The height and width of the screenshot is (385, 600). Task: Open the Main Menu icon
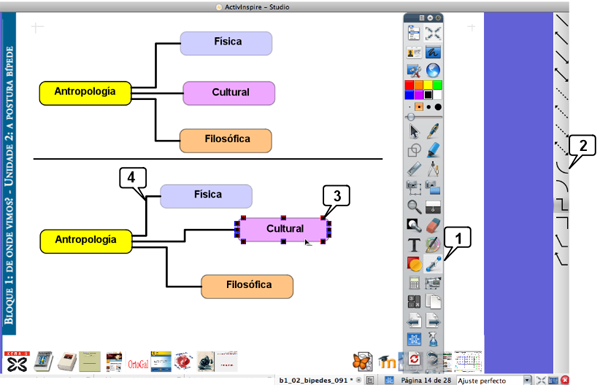(x=414, y=33)
